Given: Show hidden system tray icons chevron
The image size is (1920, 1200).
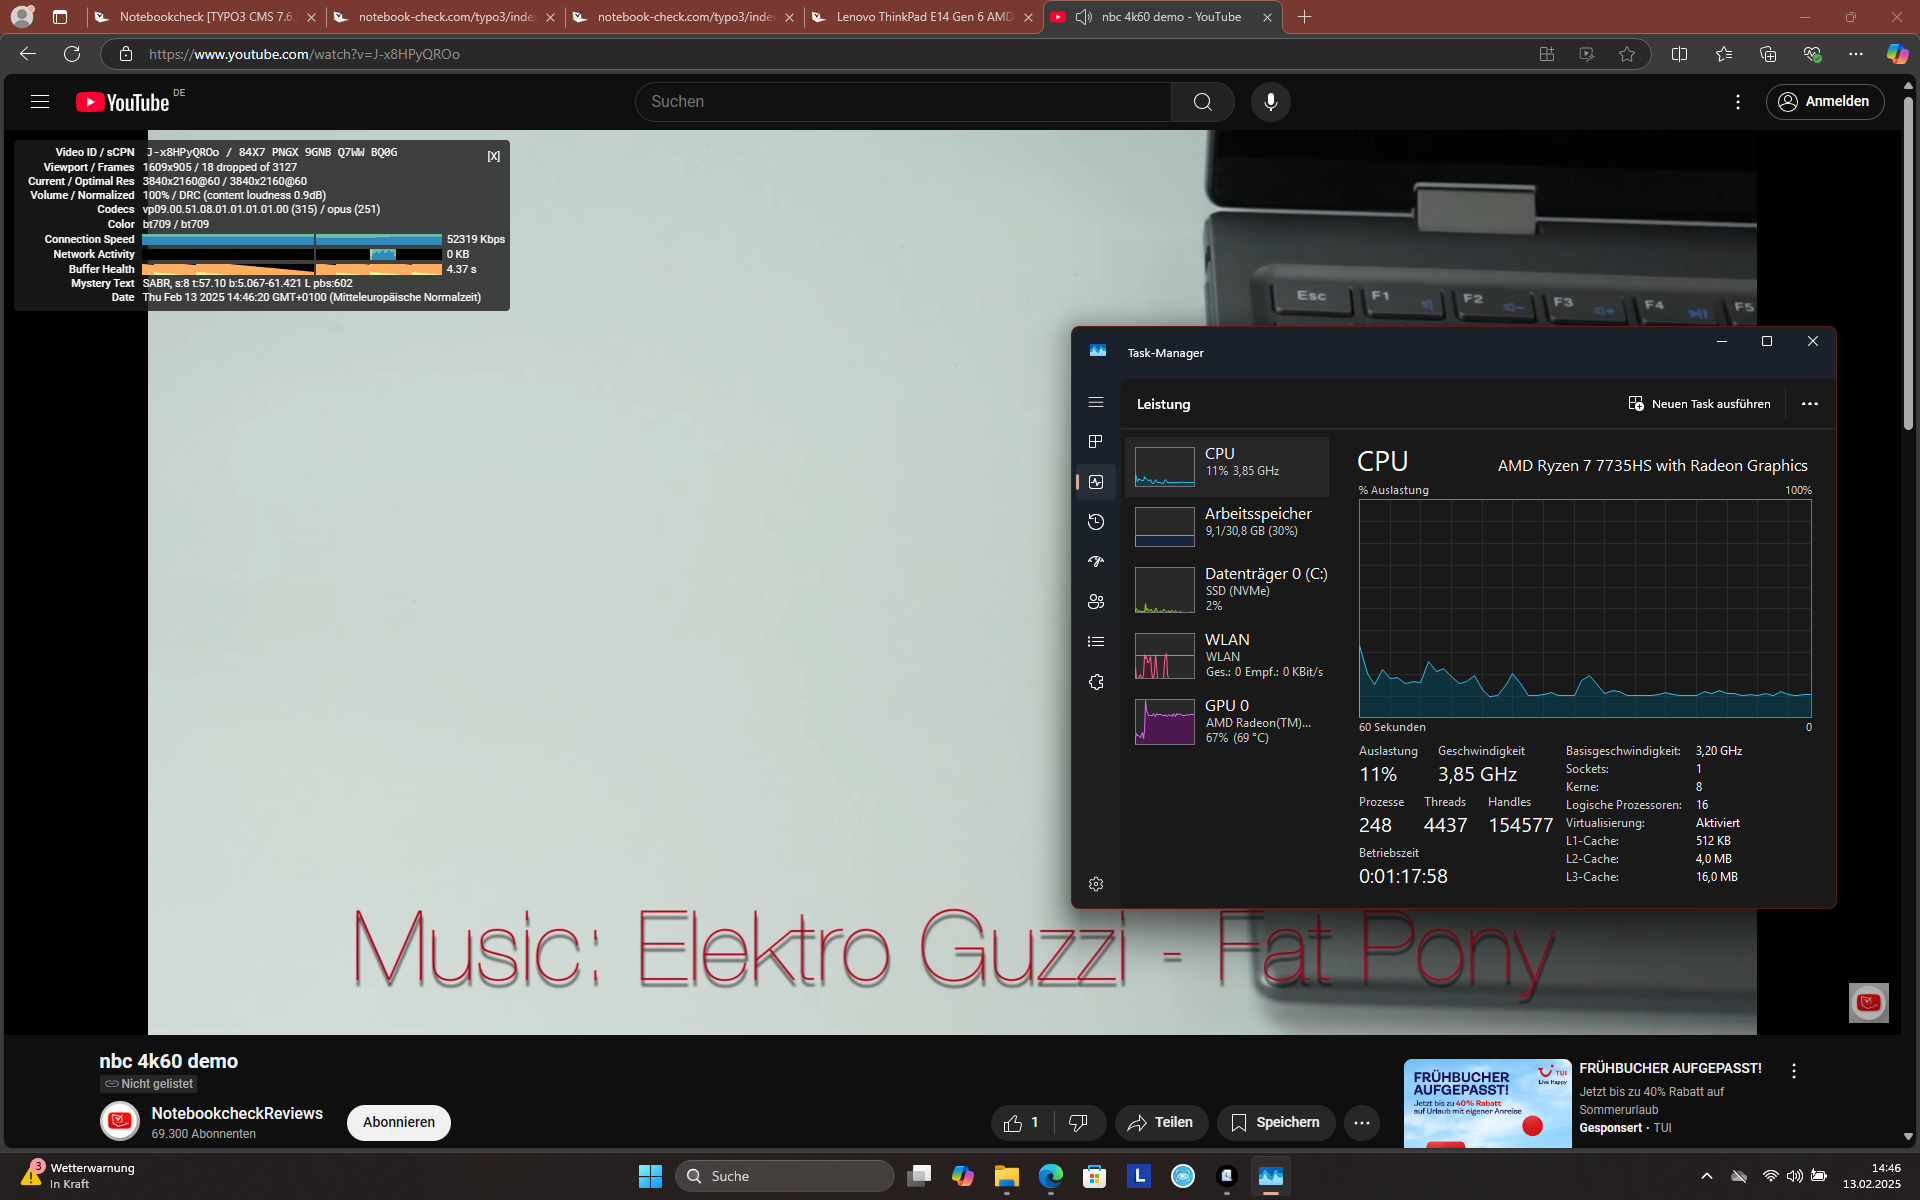Looking at the screenshot, I should [1706, 1176].
